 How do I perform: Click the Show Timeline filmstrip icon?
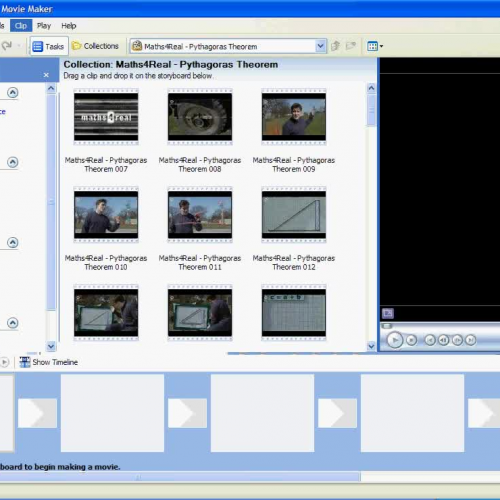tap(25, 362)
